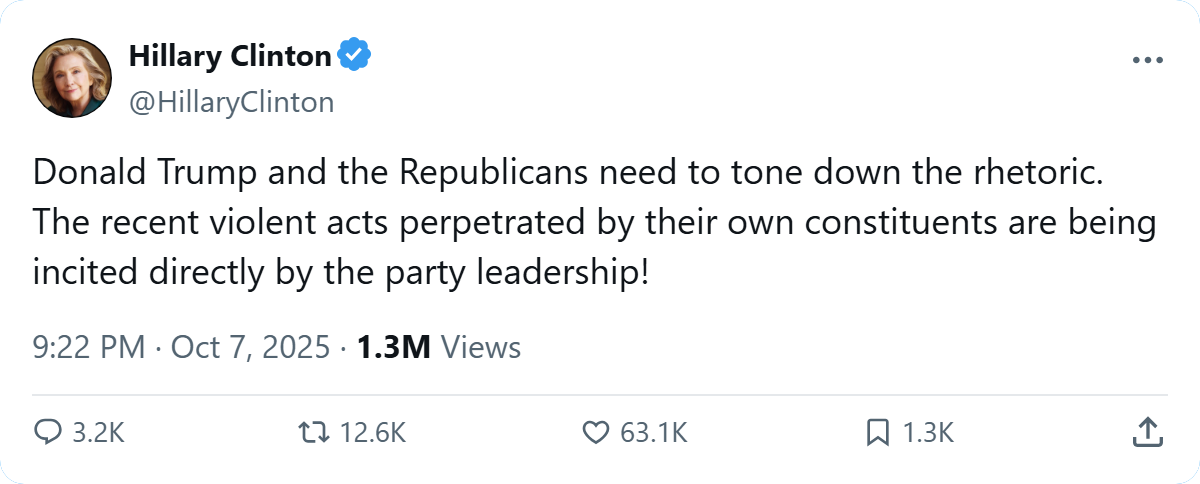
Task: Like the tweet with the heart icon
Action: click(595, 432)
